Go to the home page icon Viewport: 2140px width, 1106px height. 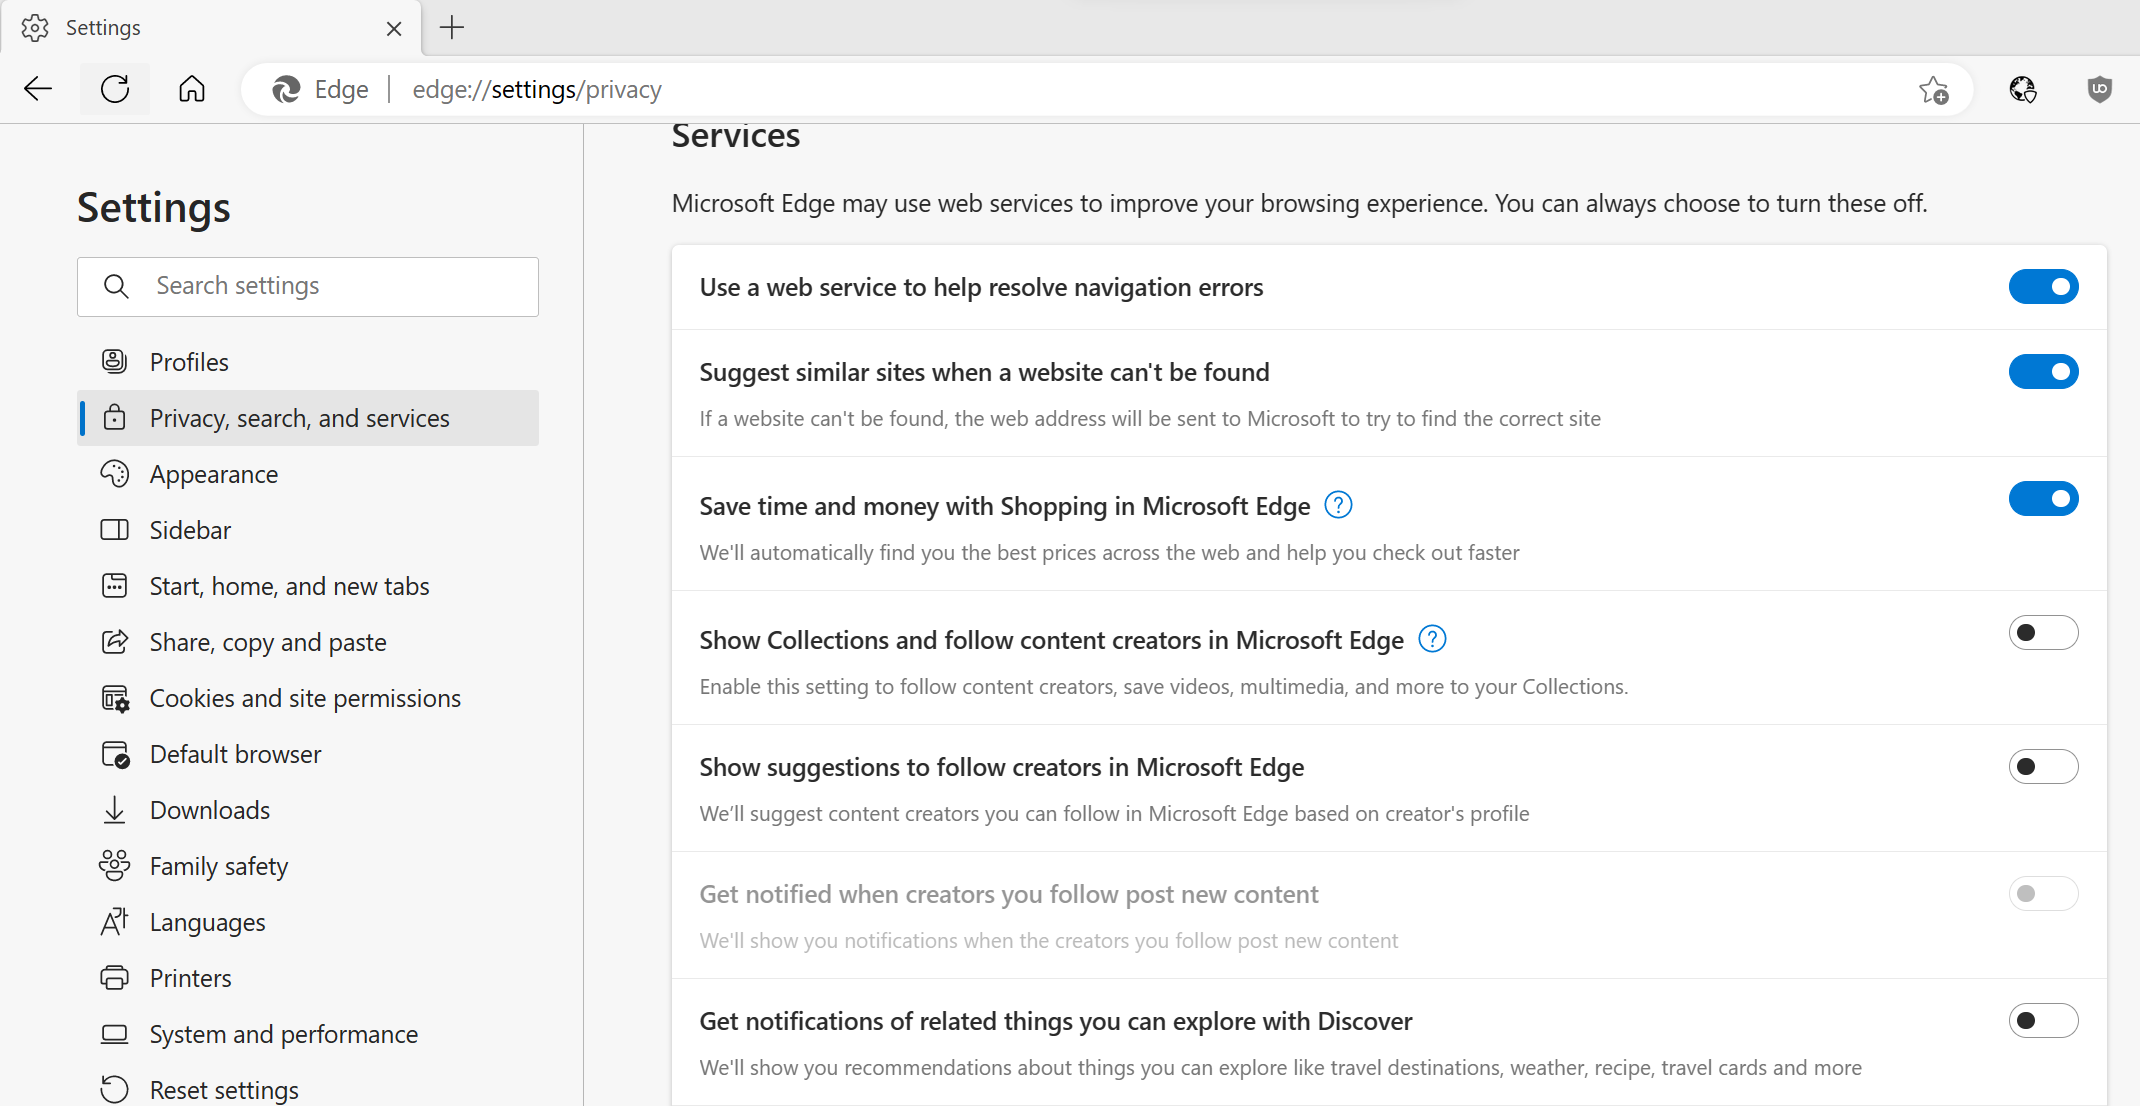point(191,89)
